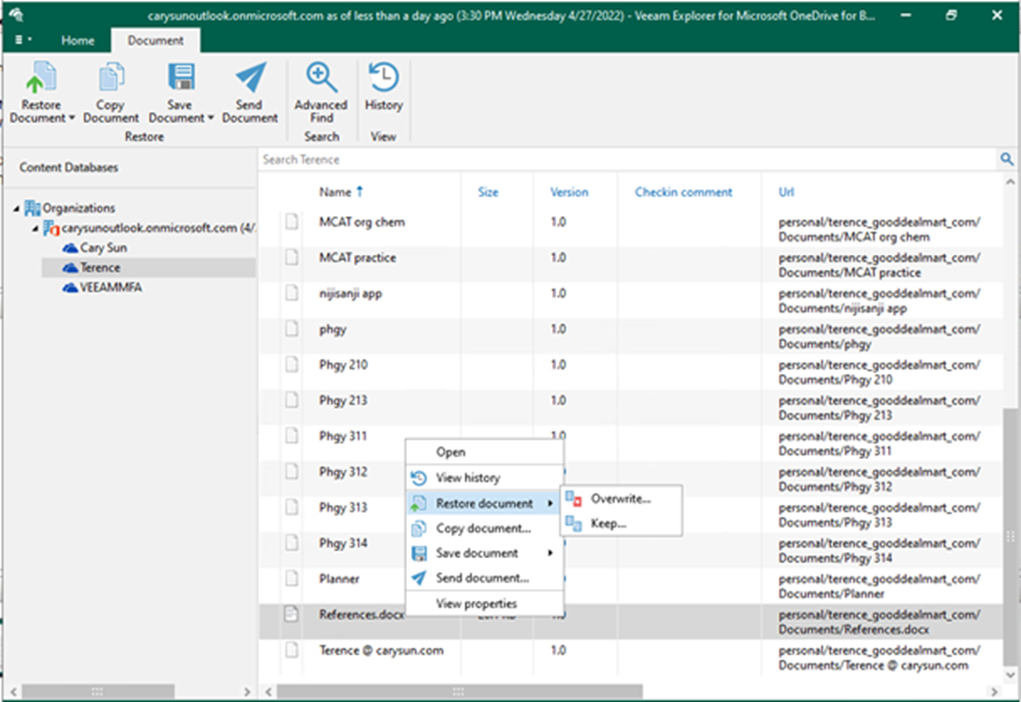
Task: Sort by the Name column header
Action: point(335,191)
